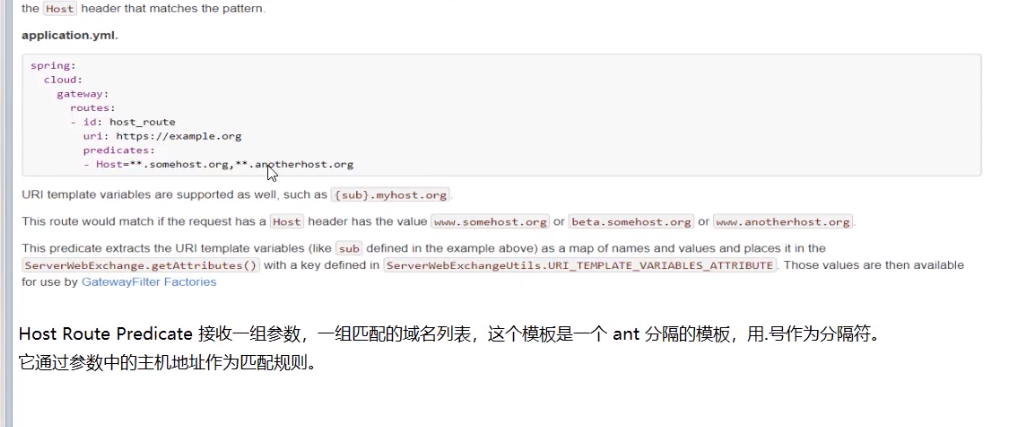1035x427 pixels.
Task: Click the gateway: key in YAML snippet
Action: [83, 94]
